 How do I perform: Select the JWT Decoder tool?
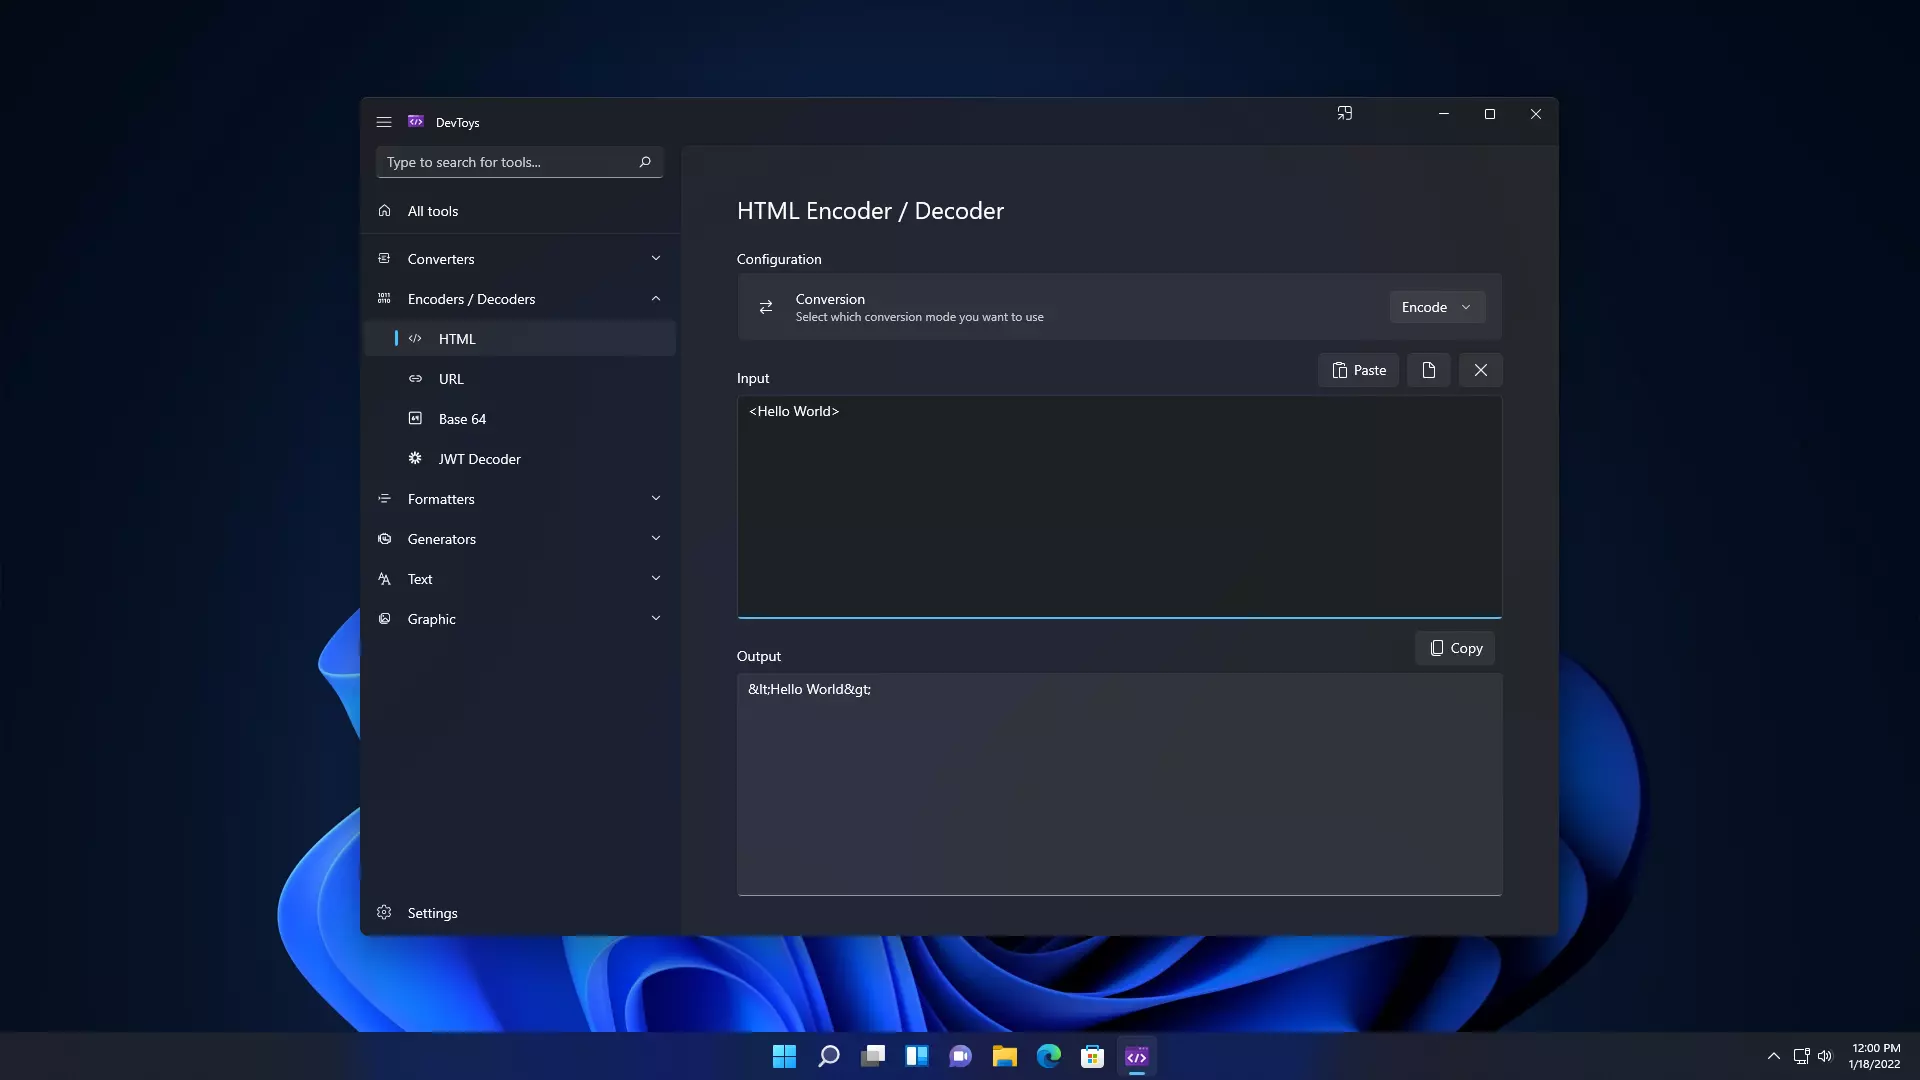pos(479,458)
